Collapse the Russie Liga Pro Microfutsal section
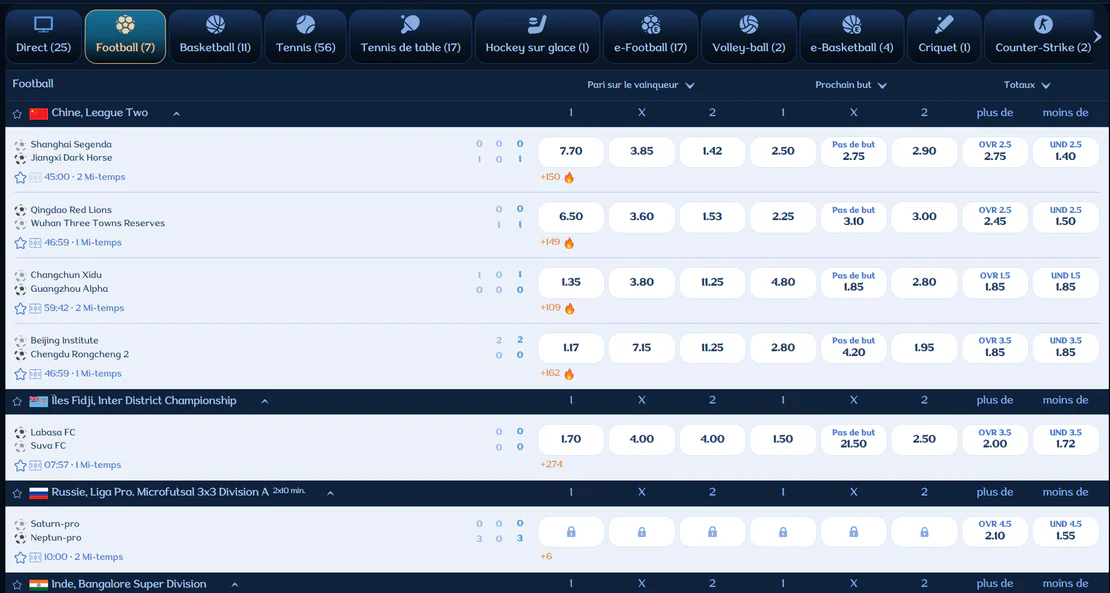The height and width of the screenshot is (593, 1110). tap(330, 493)
